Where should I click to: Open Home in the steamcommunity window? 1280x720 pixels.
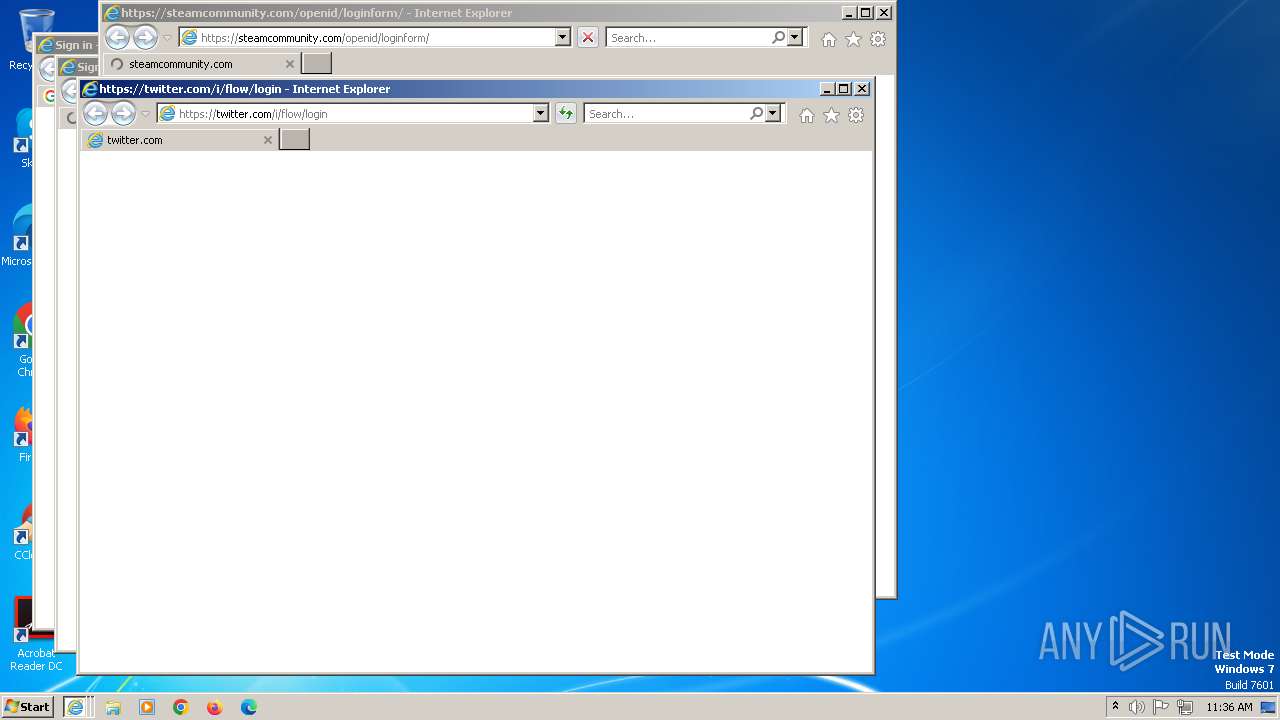(x=829, y=39)
